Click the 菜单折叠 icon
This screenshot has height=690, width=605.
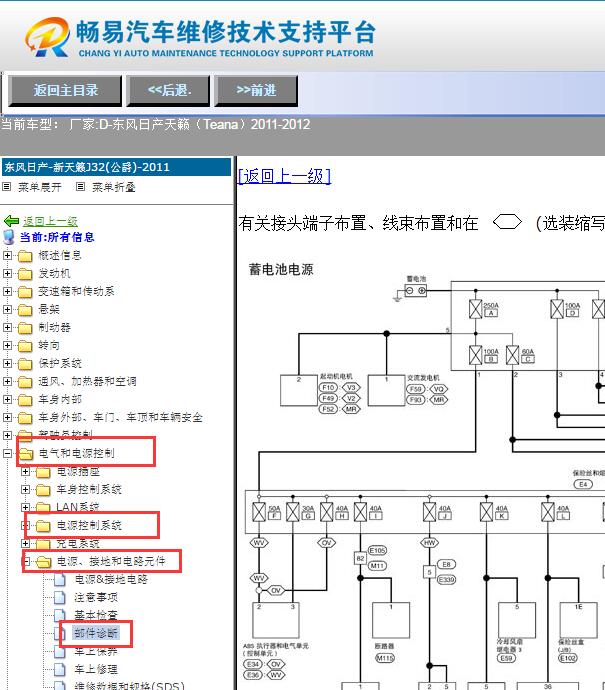(80, 187)
